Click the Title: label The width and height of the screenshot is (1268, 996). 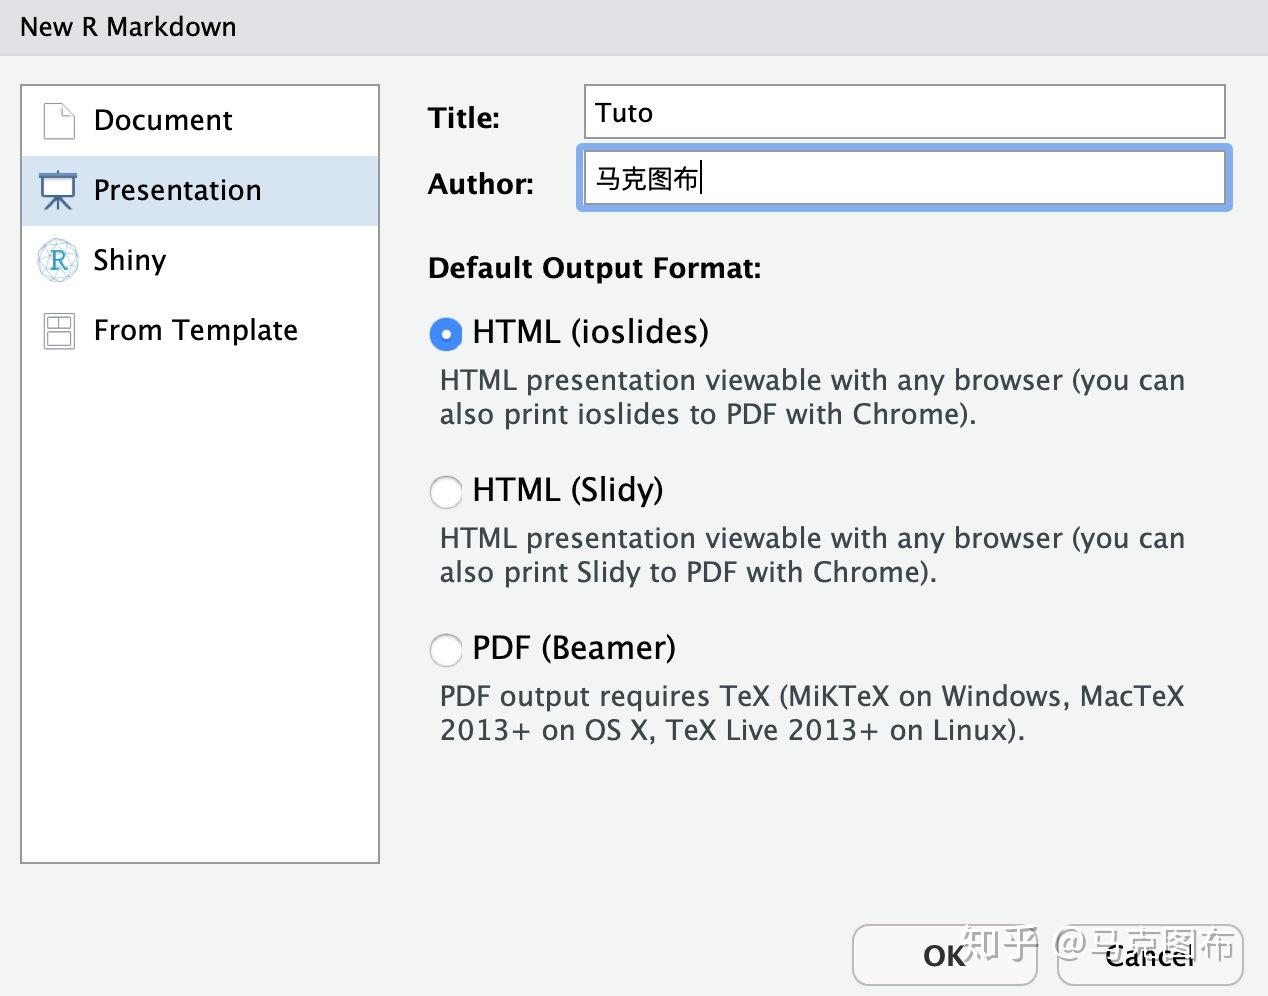463,117
